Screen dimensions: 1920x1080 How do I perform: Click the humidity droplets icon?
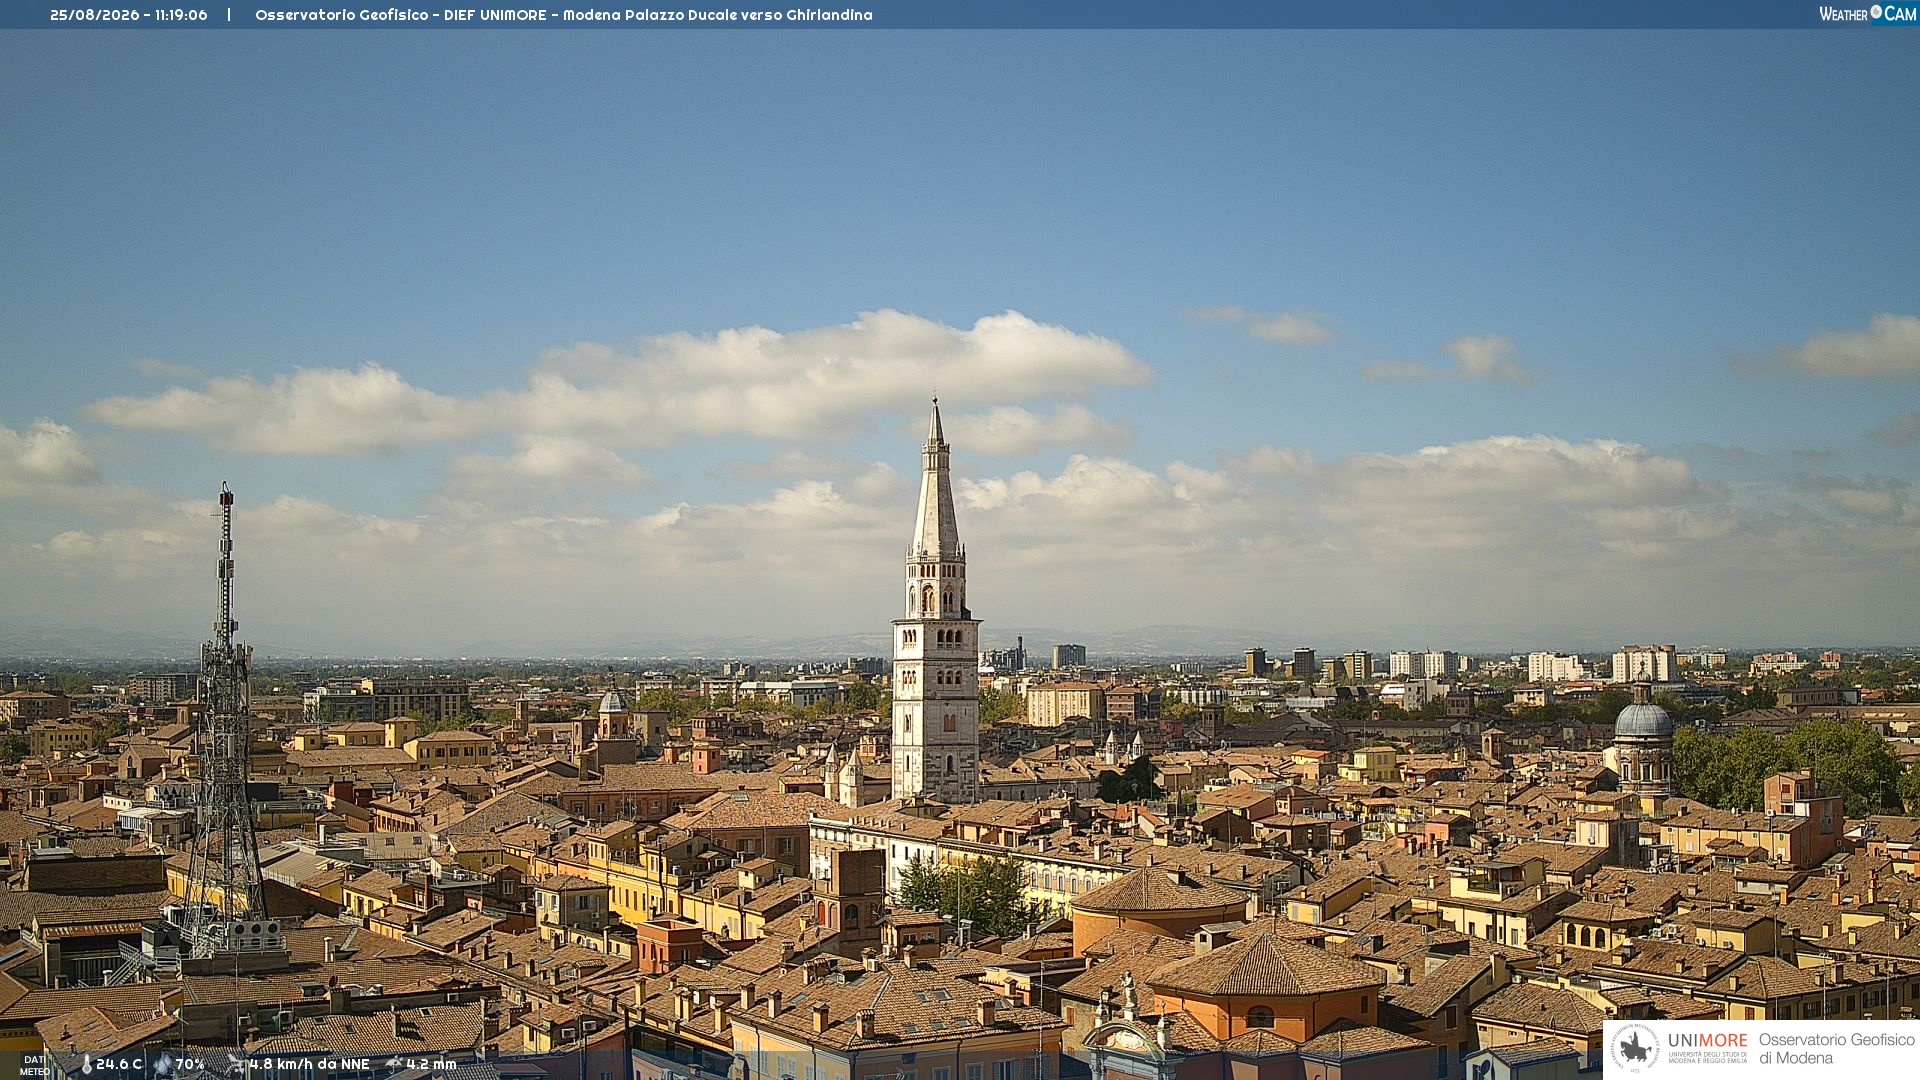click(163, 1065)
